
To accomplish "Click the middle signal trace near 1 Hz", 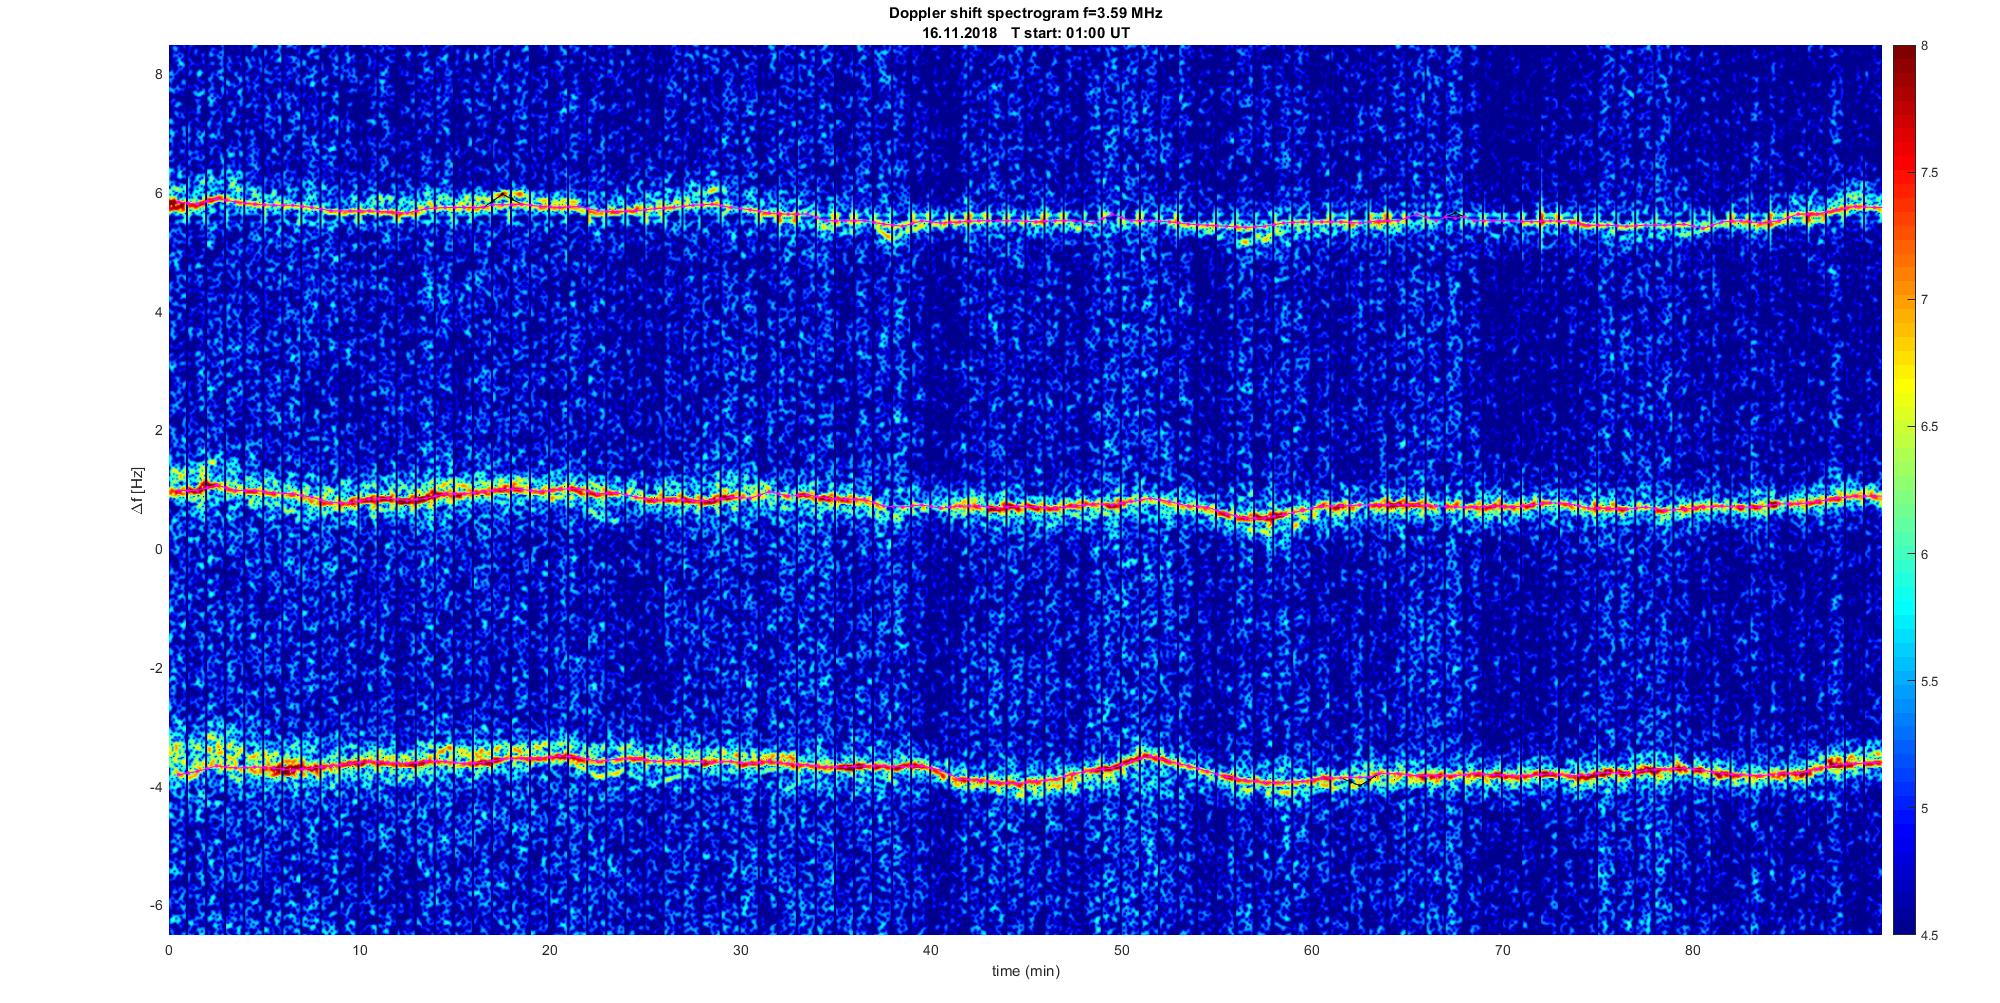I will click(x=1025, y=503).
